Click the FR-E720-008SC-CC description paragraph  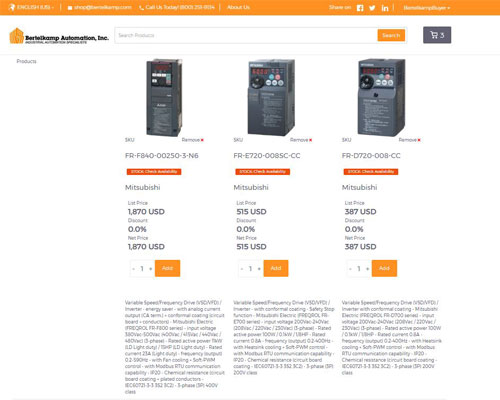(283, 338)
